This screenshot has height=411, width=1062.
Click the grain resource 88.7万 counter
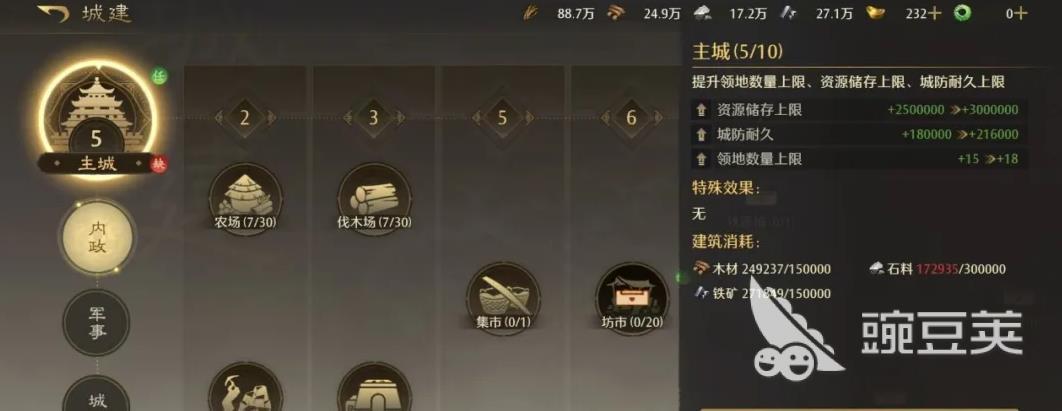tap(561, 14)
